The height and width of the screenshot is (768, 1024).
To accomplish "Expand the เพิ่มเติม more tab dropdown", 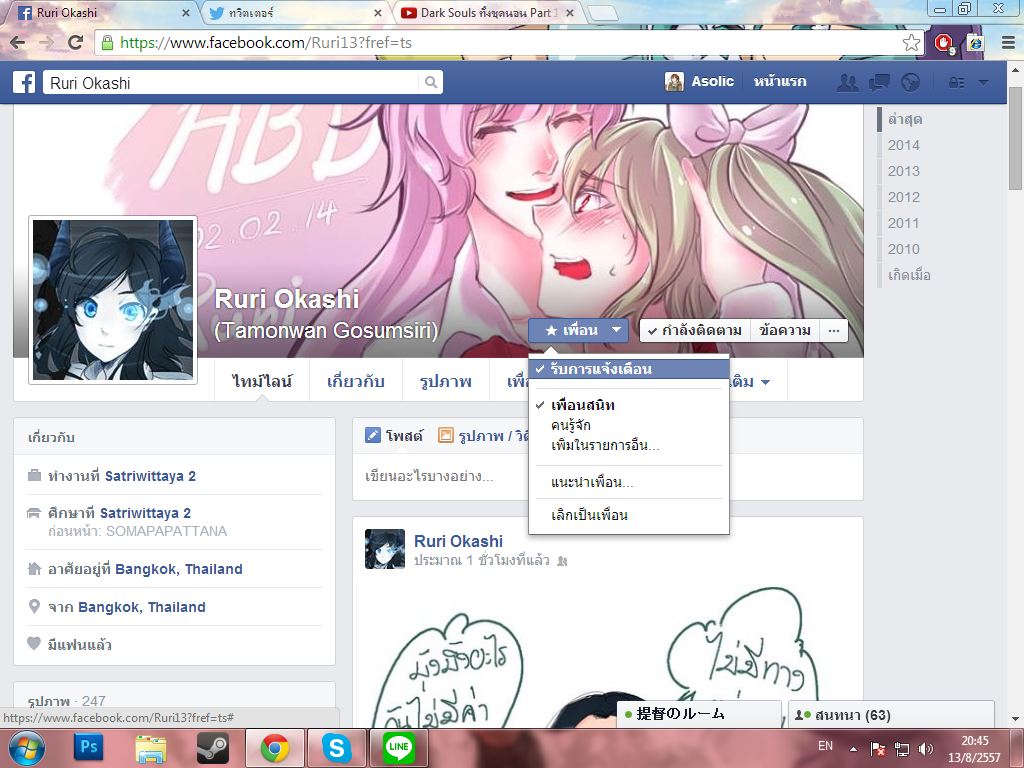I will (758, 381).
